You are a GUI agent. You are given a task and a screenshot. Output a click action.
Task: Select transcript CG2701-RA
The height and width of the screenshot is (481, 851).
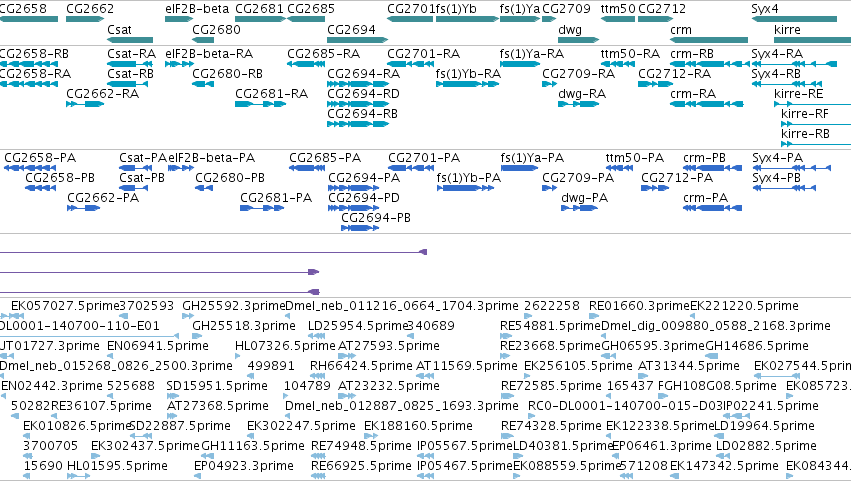410,64
